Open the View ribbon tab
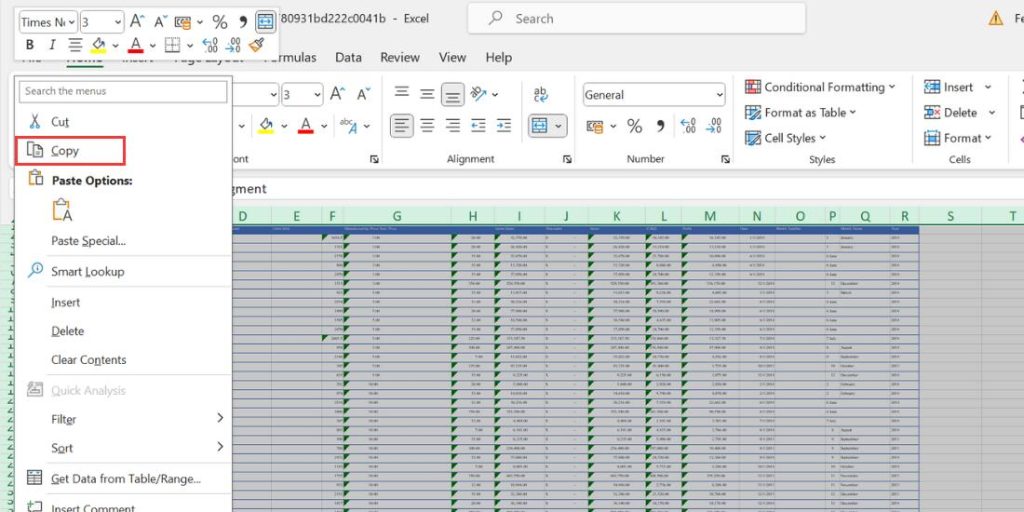 click(452, 57)
